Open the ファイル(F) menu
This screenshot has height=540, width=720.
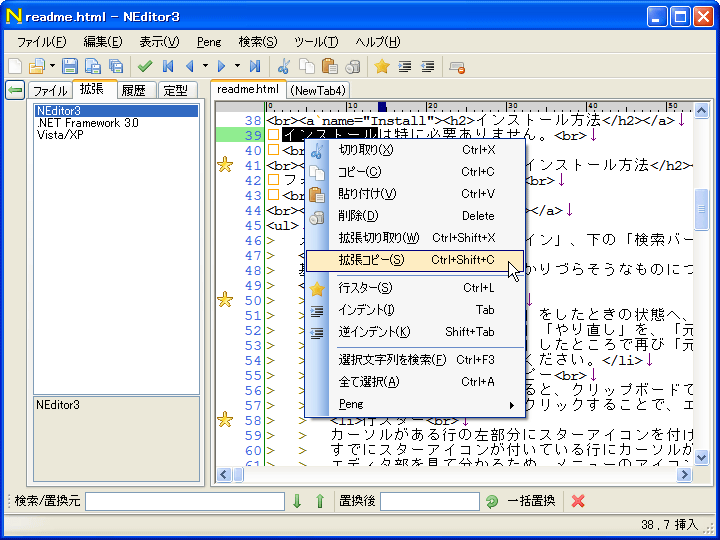[41, 42]
